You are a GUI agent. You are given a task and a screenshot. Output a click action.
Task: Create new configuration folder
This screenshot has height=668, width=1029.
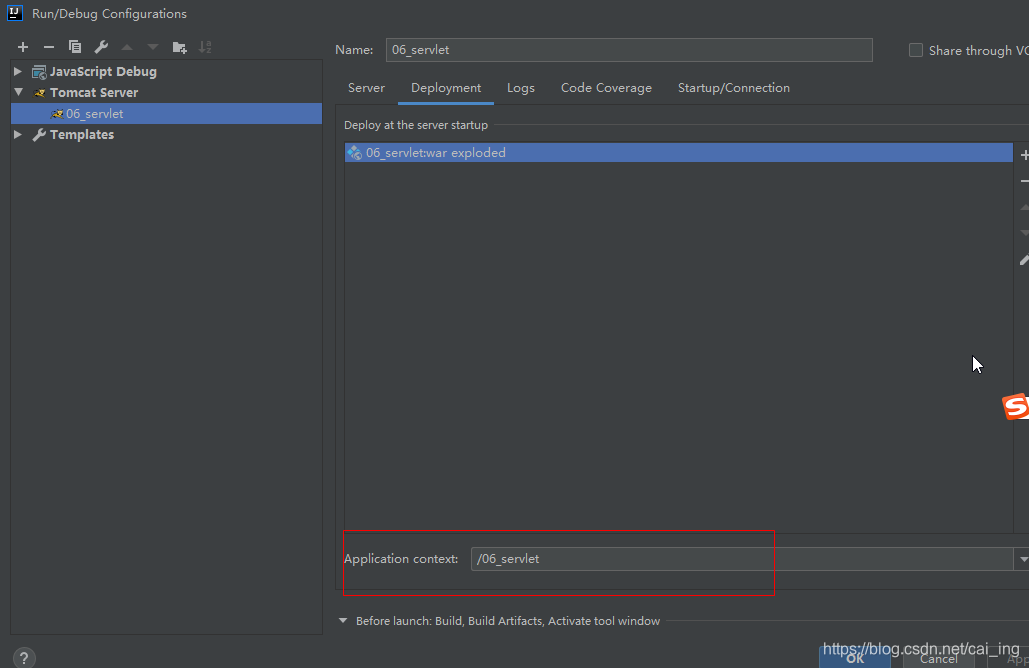(x=179, y=47)
